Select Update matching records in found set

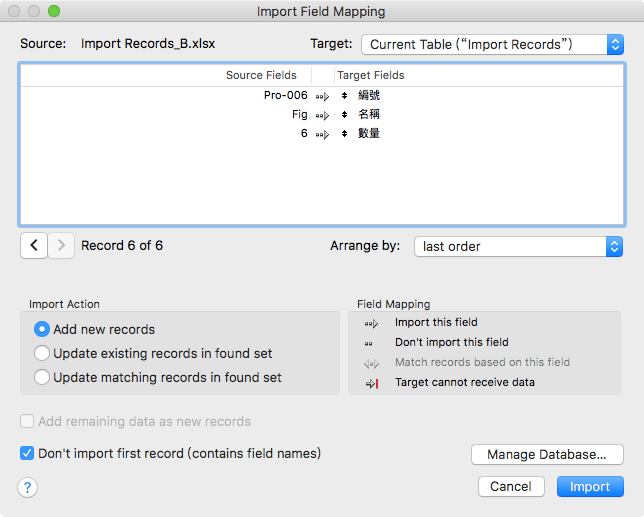coord(42,378)
